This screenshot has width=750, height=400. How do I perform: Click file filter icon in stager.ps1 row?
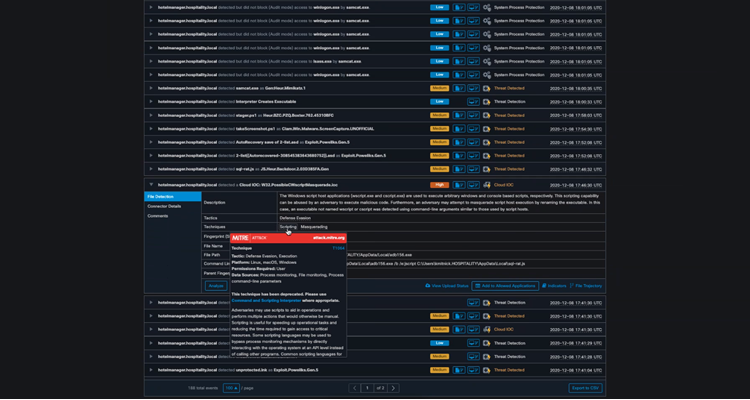(x=459, y=115)
